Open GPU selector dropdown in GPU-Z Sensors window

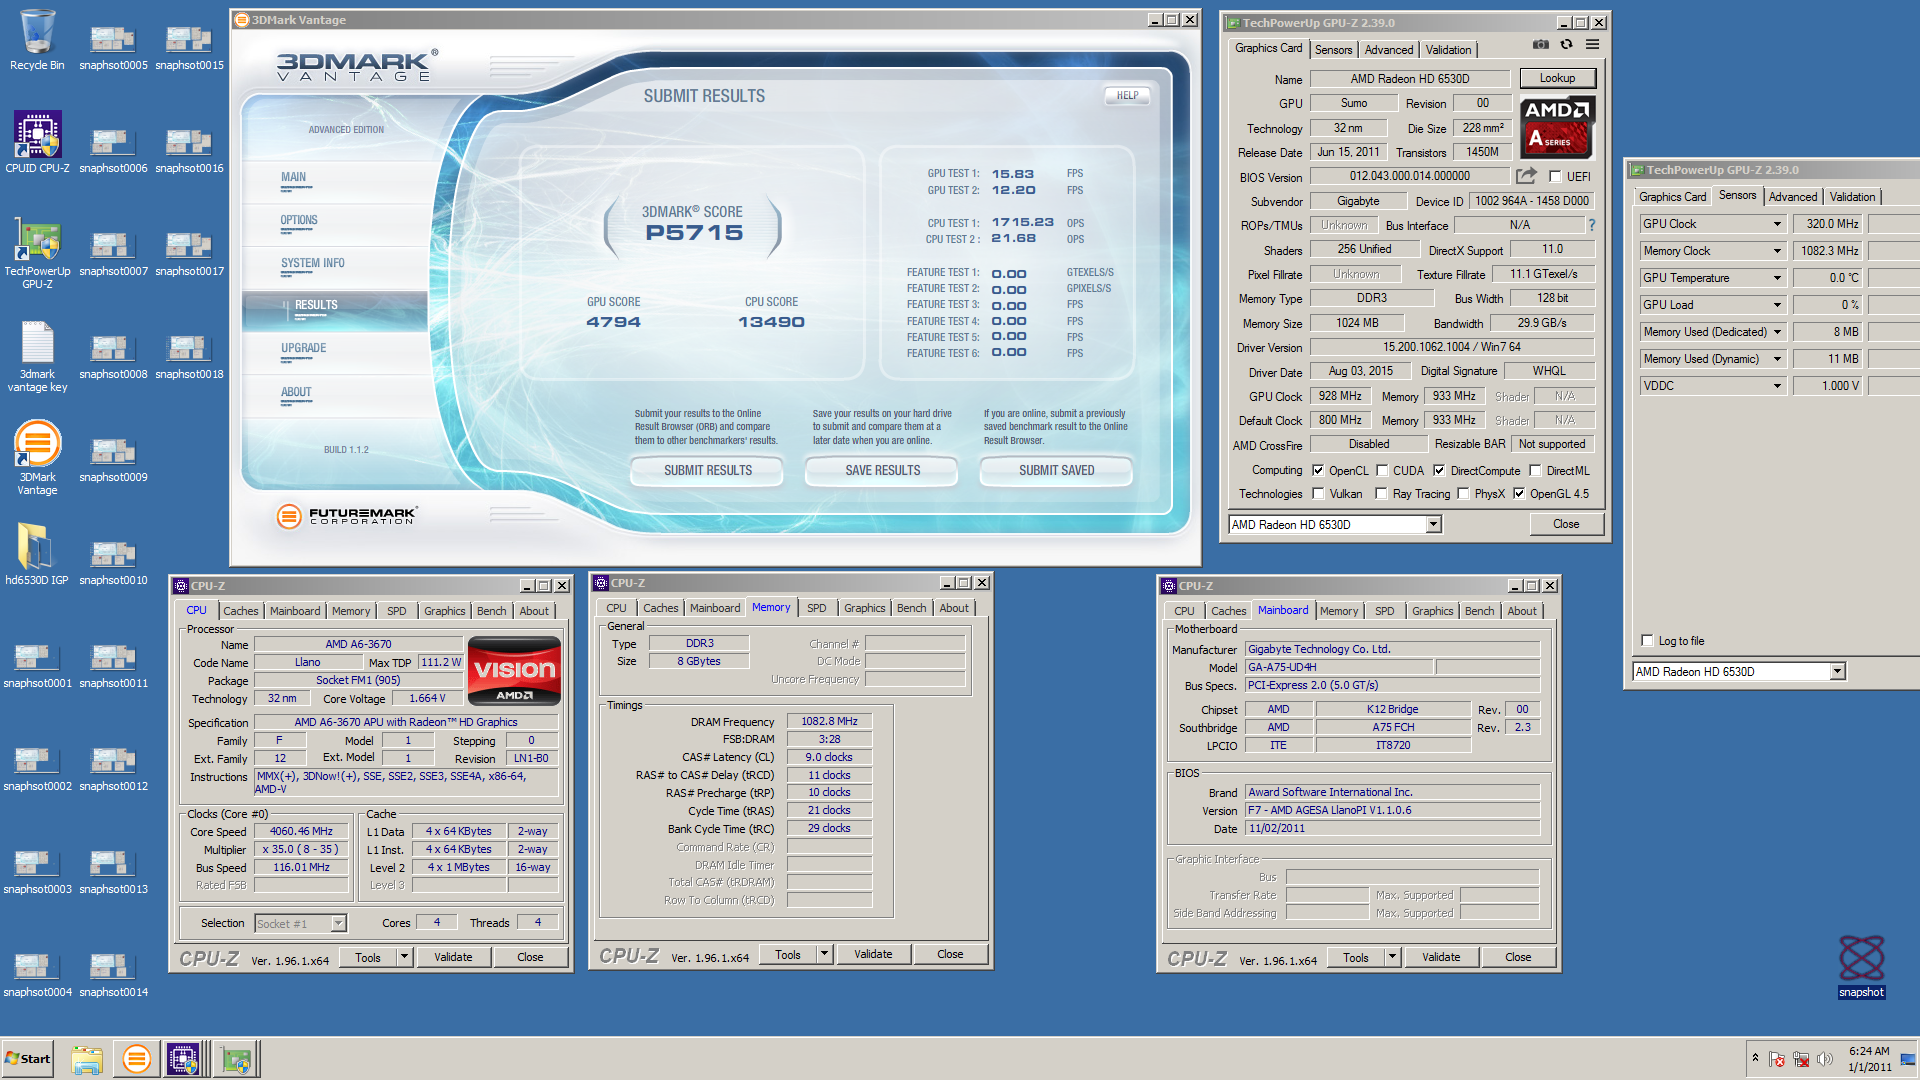pyautogui.click(x=1837, y=672)
